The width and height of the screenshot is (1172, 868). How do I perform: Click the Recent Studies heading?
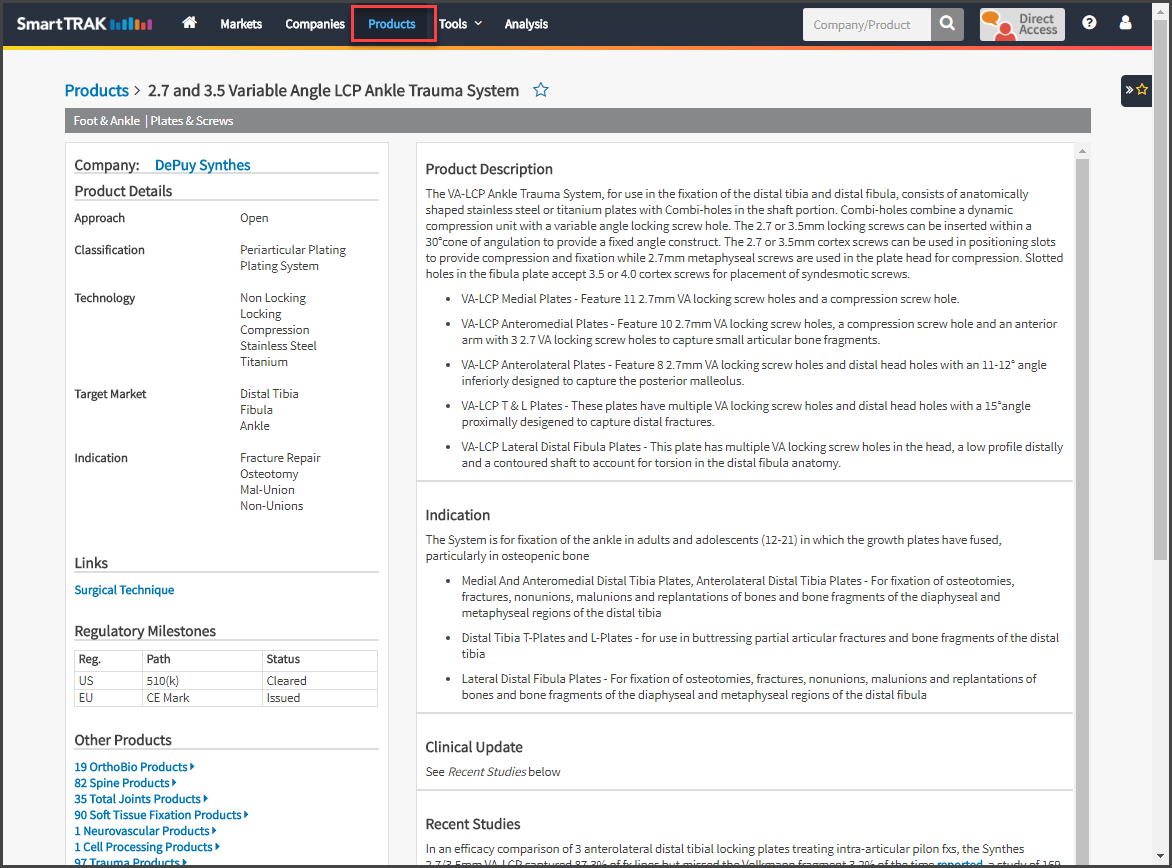pyautogui.click(x=472, y=824)
